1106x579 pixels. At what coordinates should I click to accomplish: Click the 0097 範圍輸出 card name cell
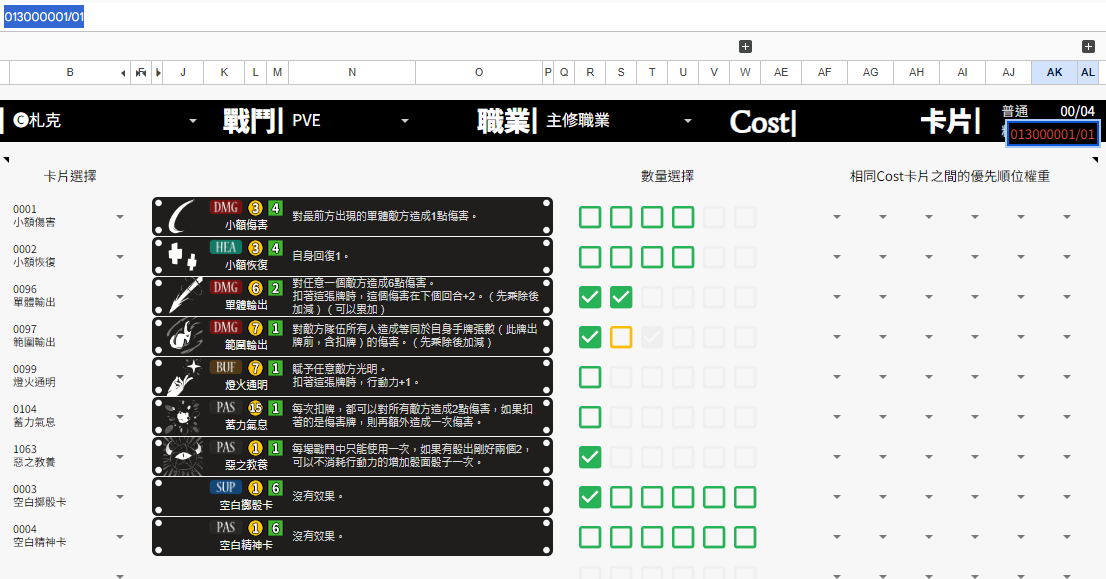coord(34,336)
